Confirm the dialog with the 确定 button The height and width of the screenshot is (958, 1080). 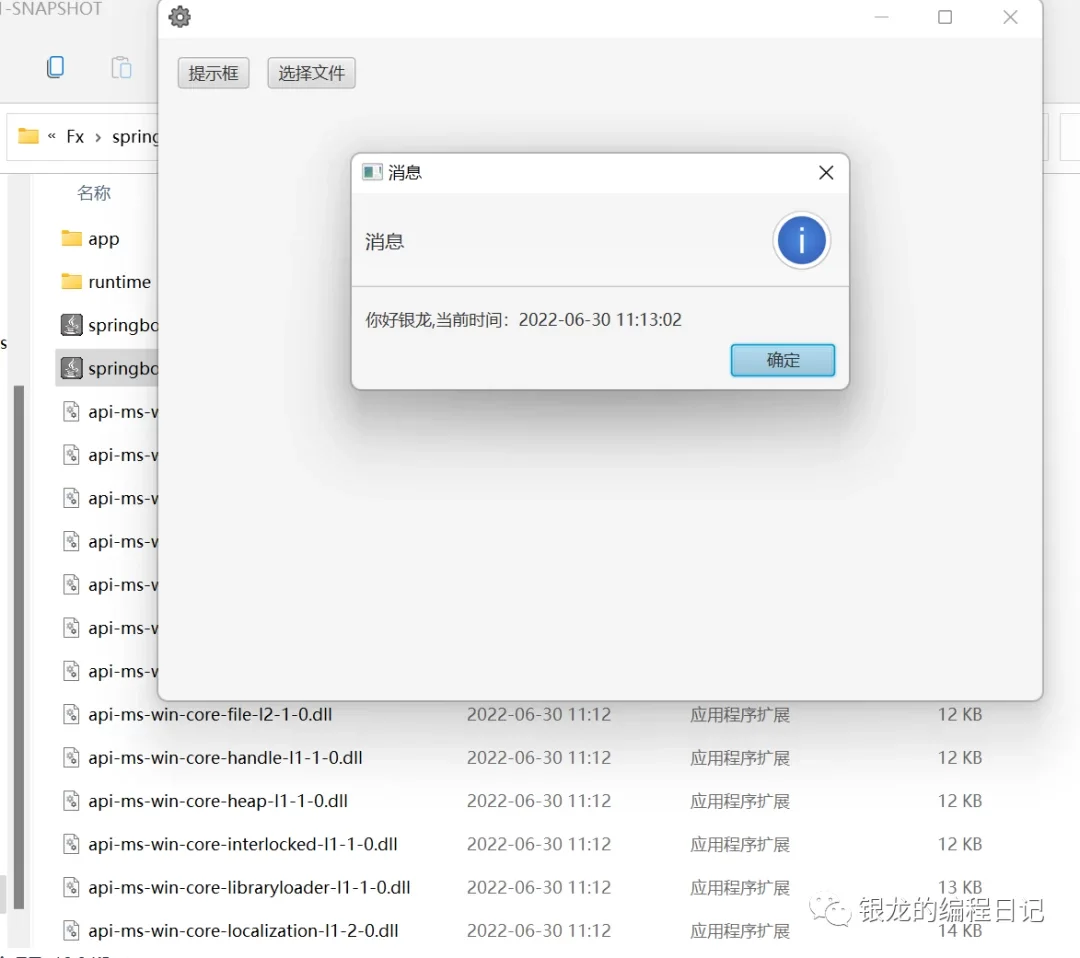pos(782,360)
